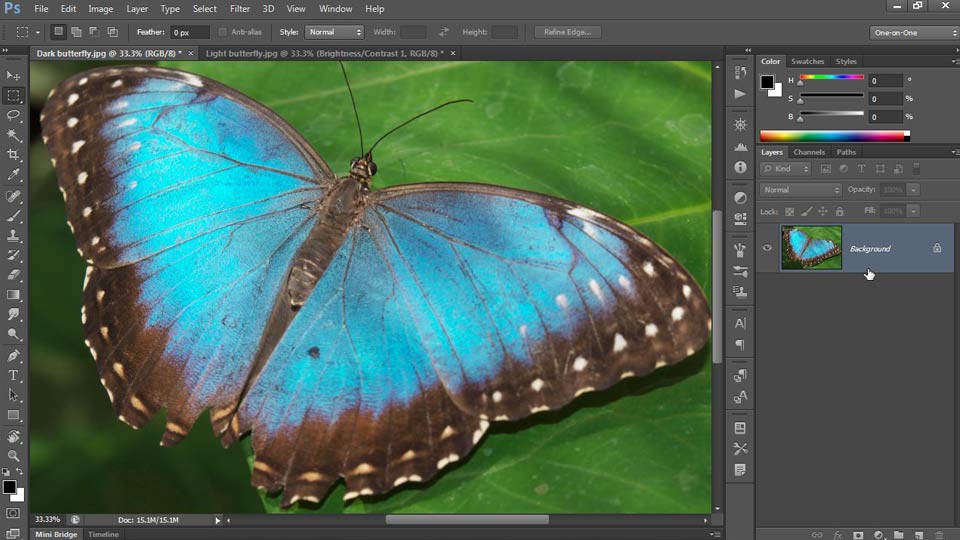
Task: Activate the Zoom tool in toolbox
Action: point(13,455)
